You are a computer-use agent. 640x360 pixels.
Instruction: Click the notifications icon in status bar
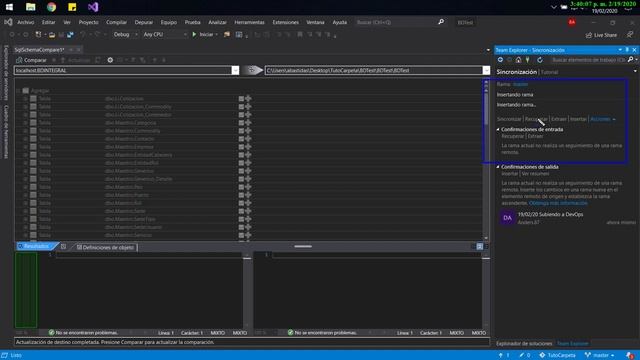pos(630,356)
